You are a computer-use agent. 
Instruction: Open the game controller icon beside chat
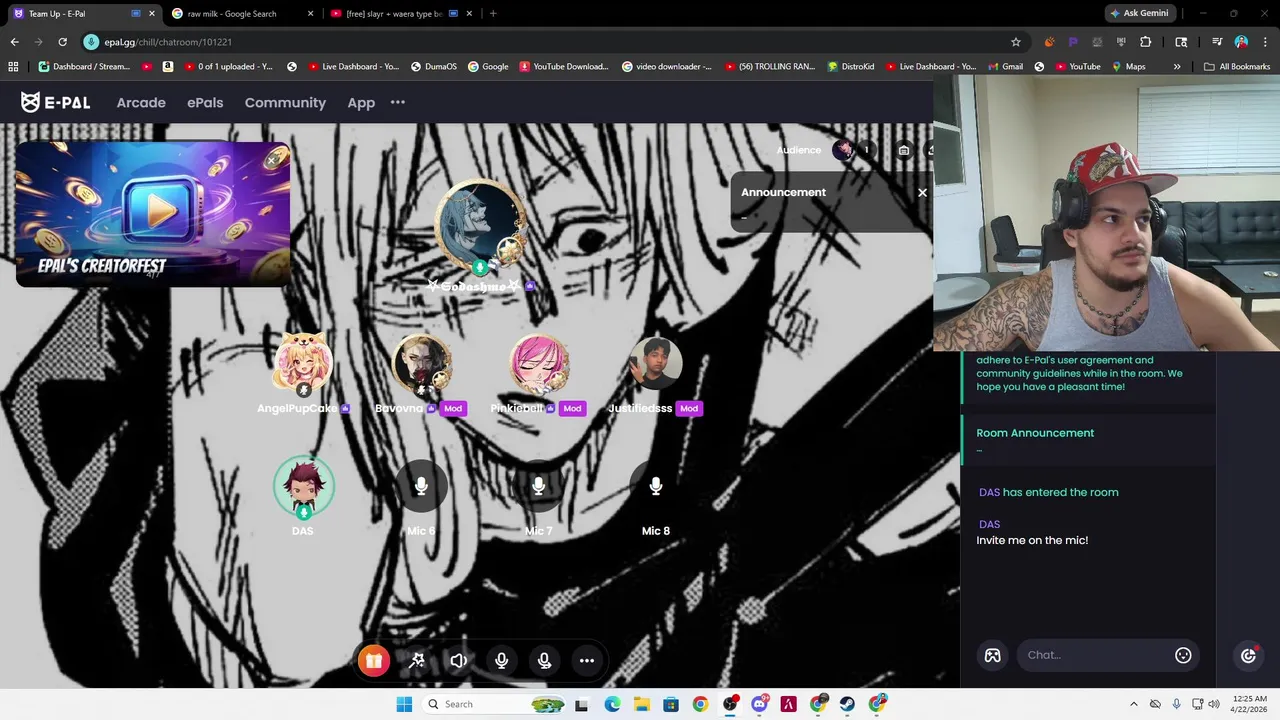[992, 655]
